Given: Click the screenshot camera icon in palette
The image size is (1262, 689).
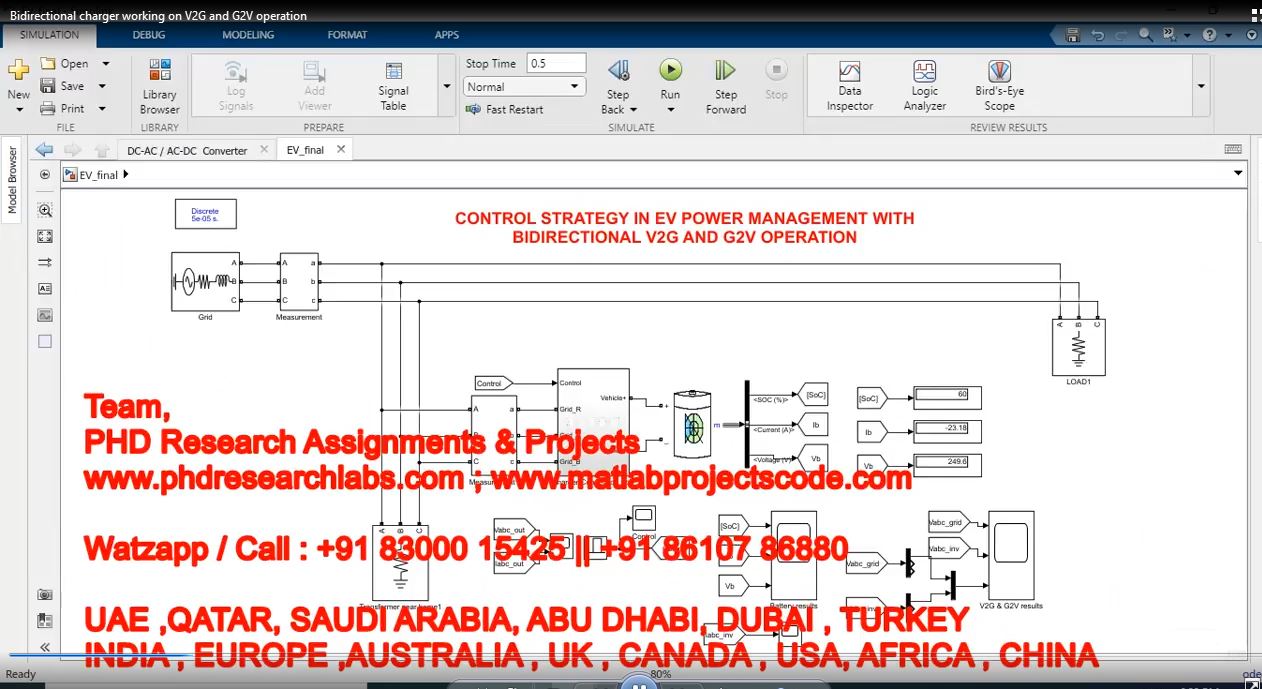Looking at the screenshot, I should point(44,594).
